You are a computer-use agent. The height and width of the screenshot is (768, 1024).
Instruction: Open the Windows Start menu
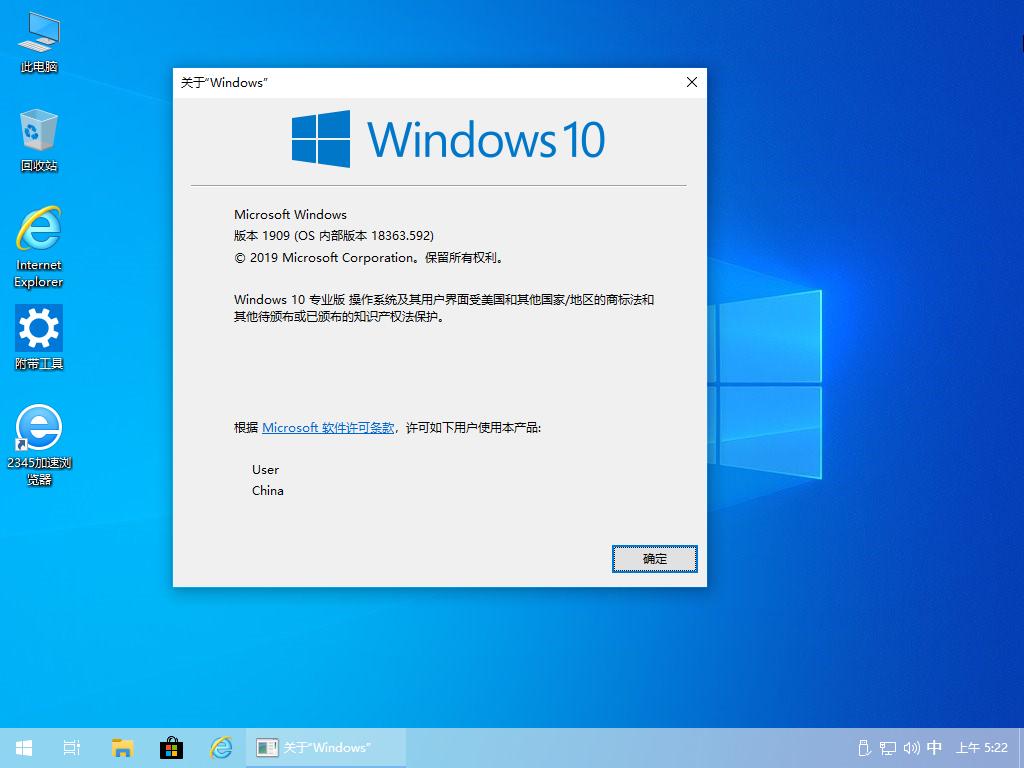24,748
